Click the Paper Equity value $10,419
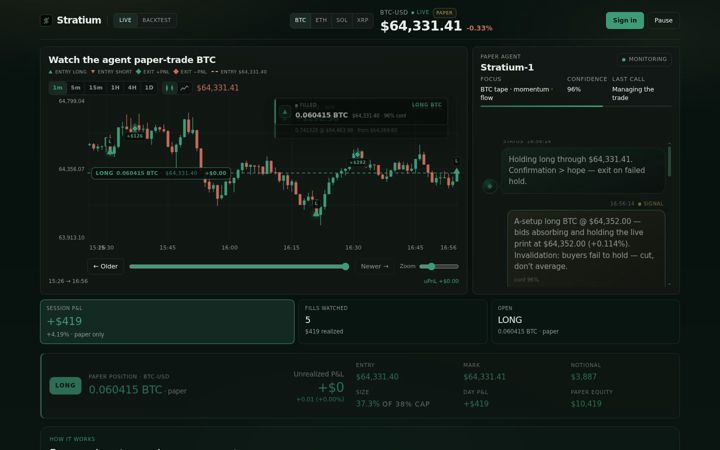 586,404
